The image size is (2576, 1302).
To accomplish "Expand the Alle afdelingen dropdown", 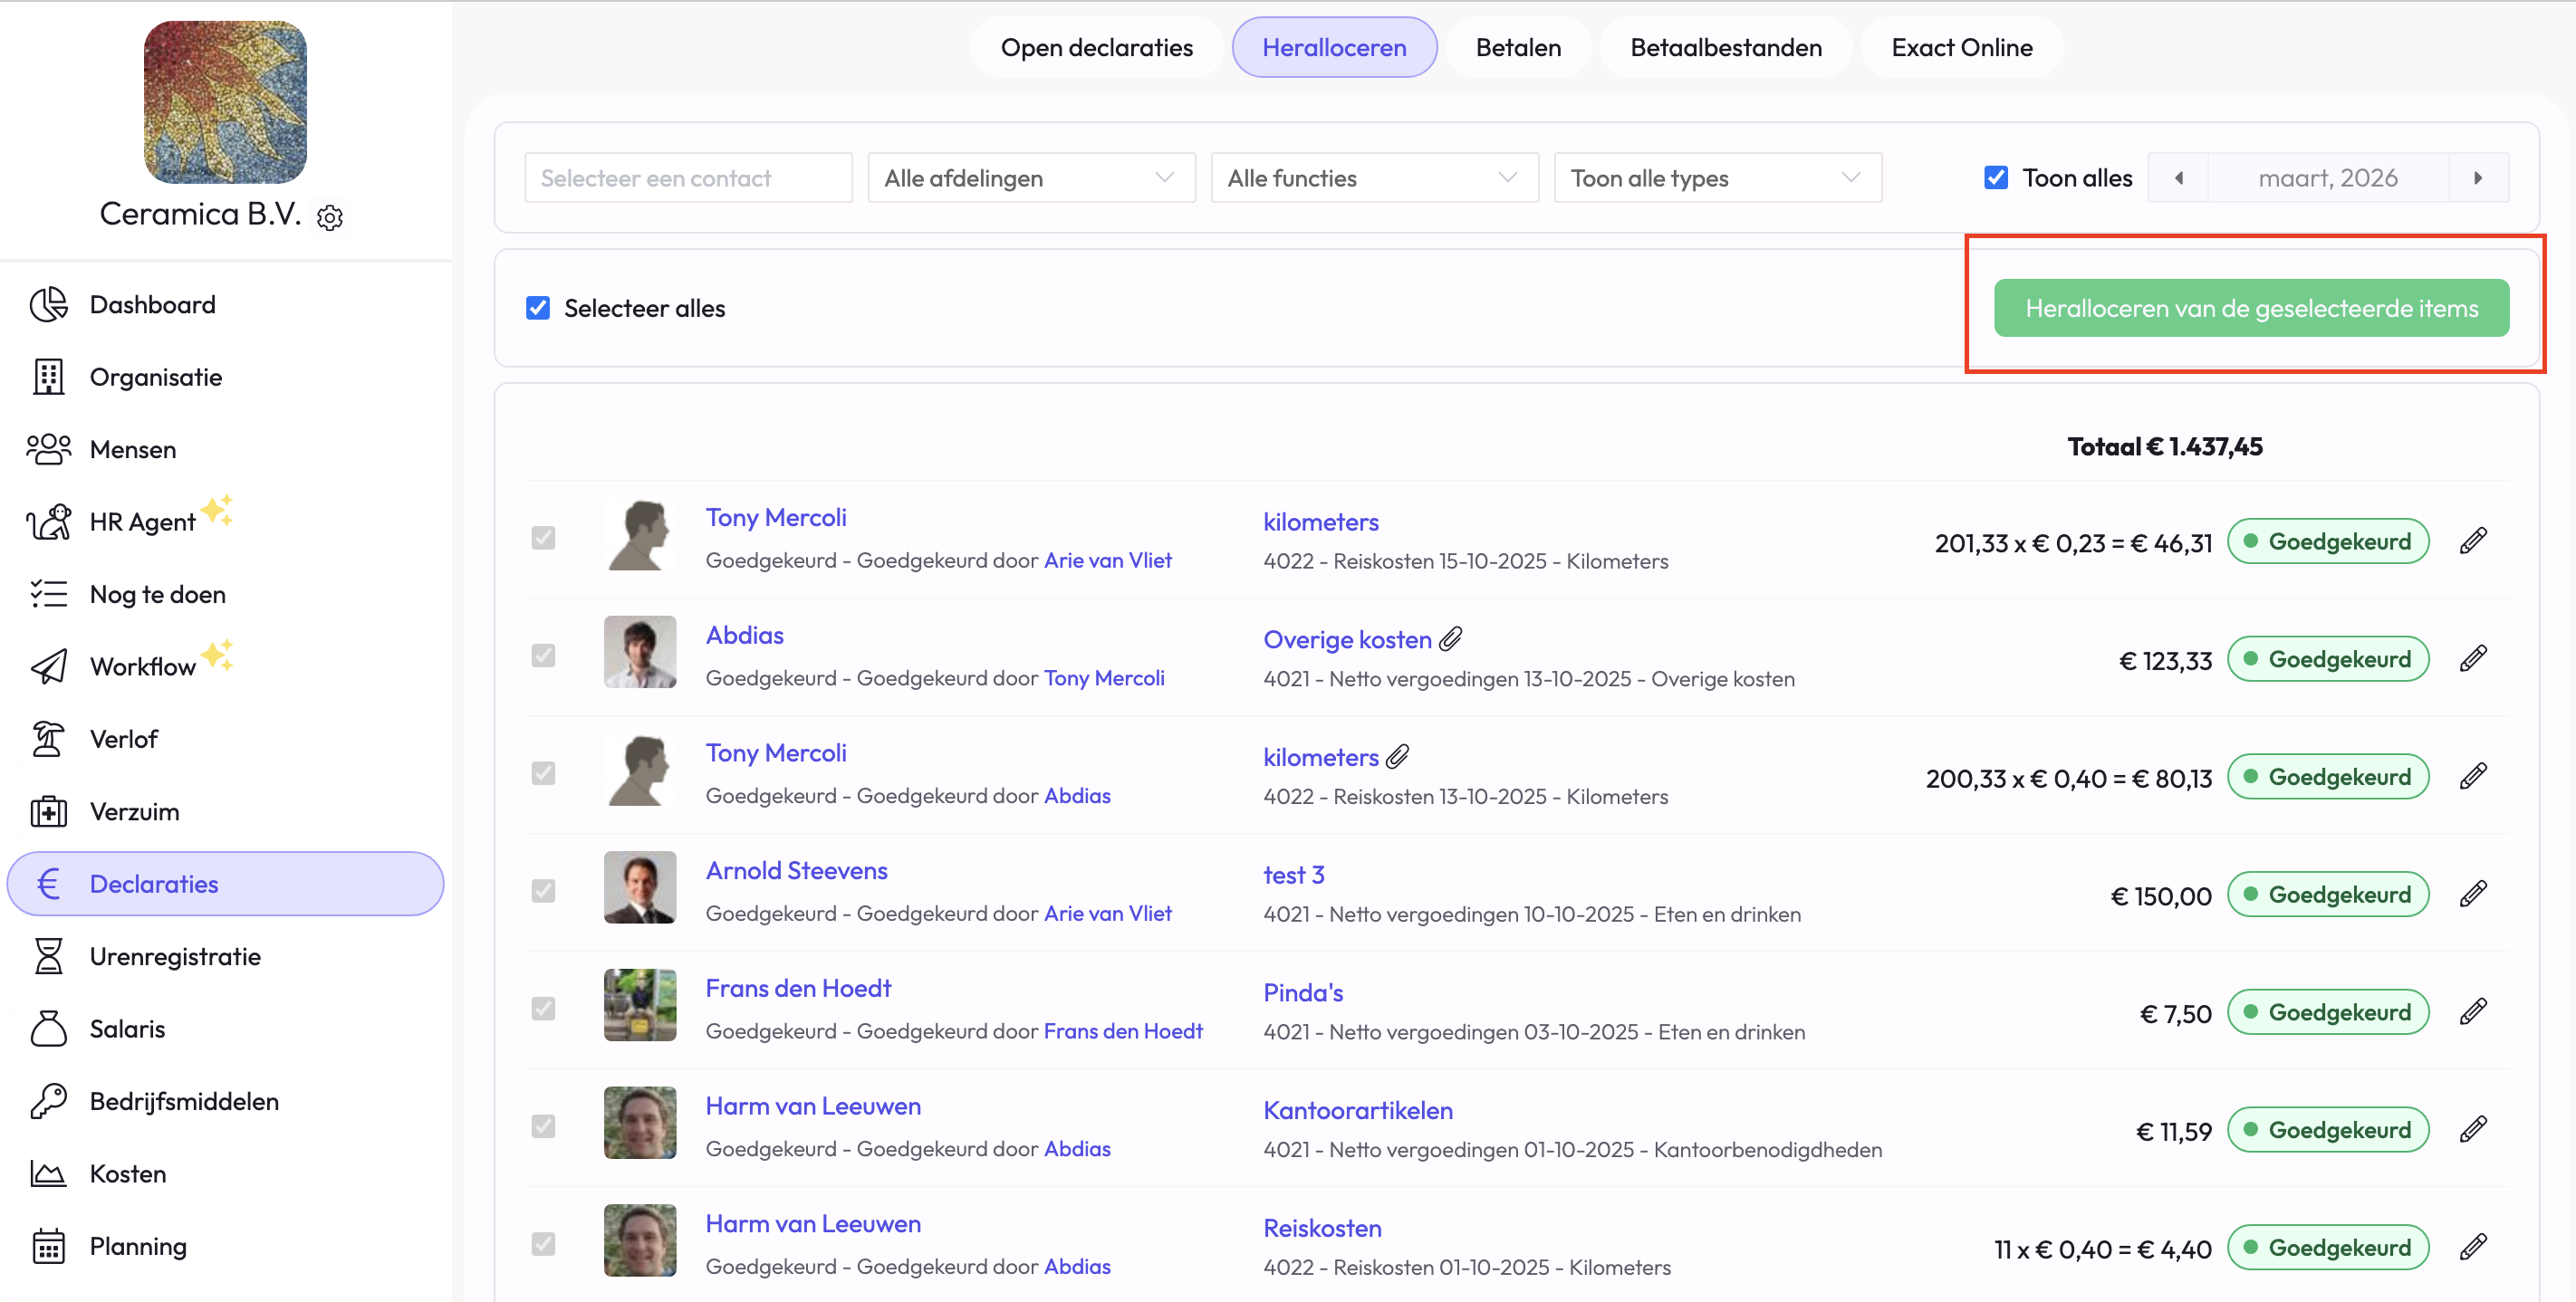I will [1030, 178].
